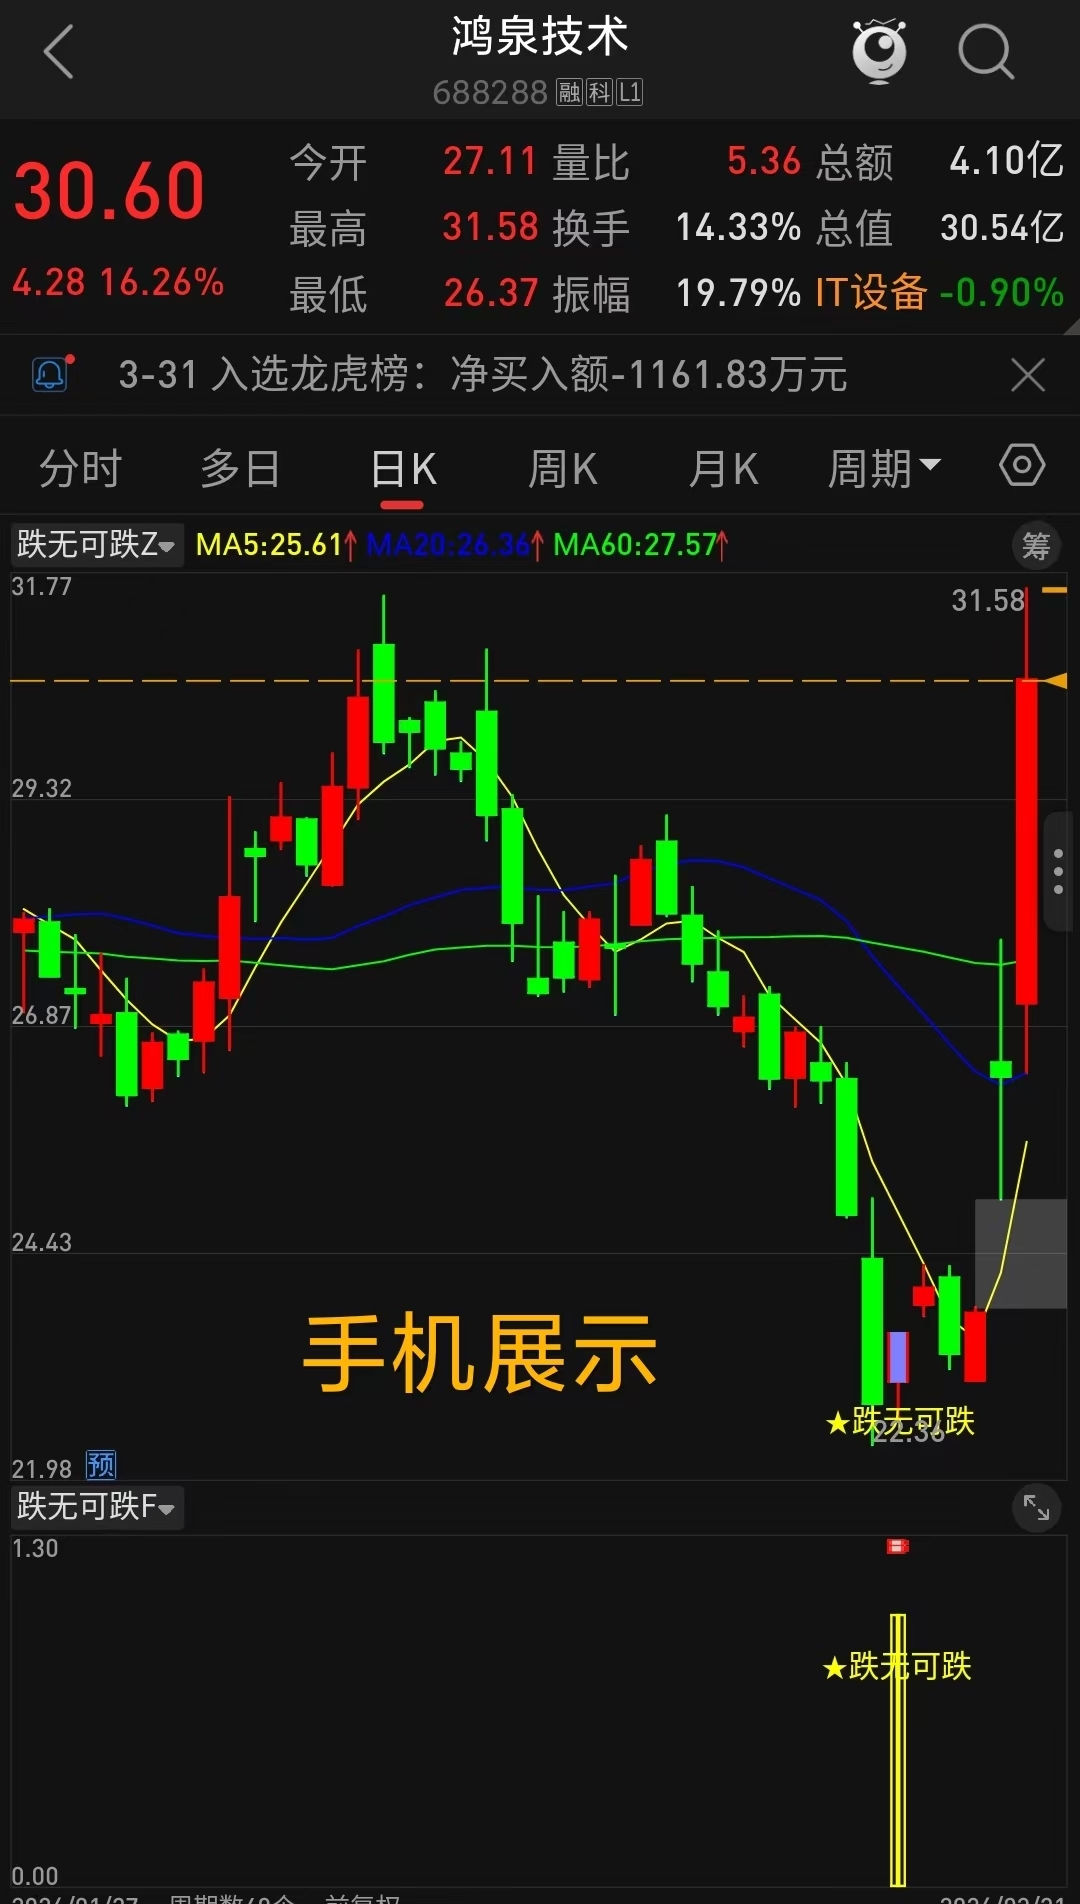The width and height of the screenshot is (1080, 1904).
Task: Tap the 跌无可跌 star signal marker
Action: 900,1421
